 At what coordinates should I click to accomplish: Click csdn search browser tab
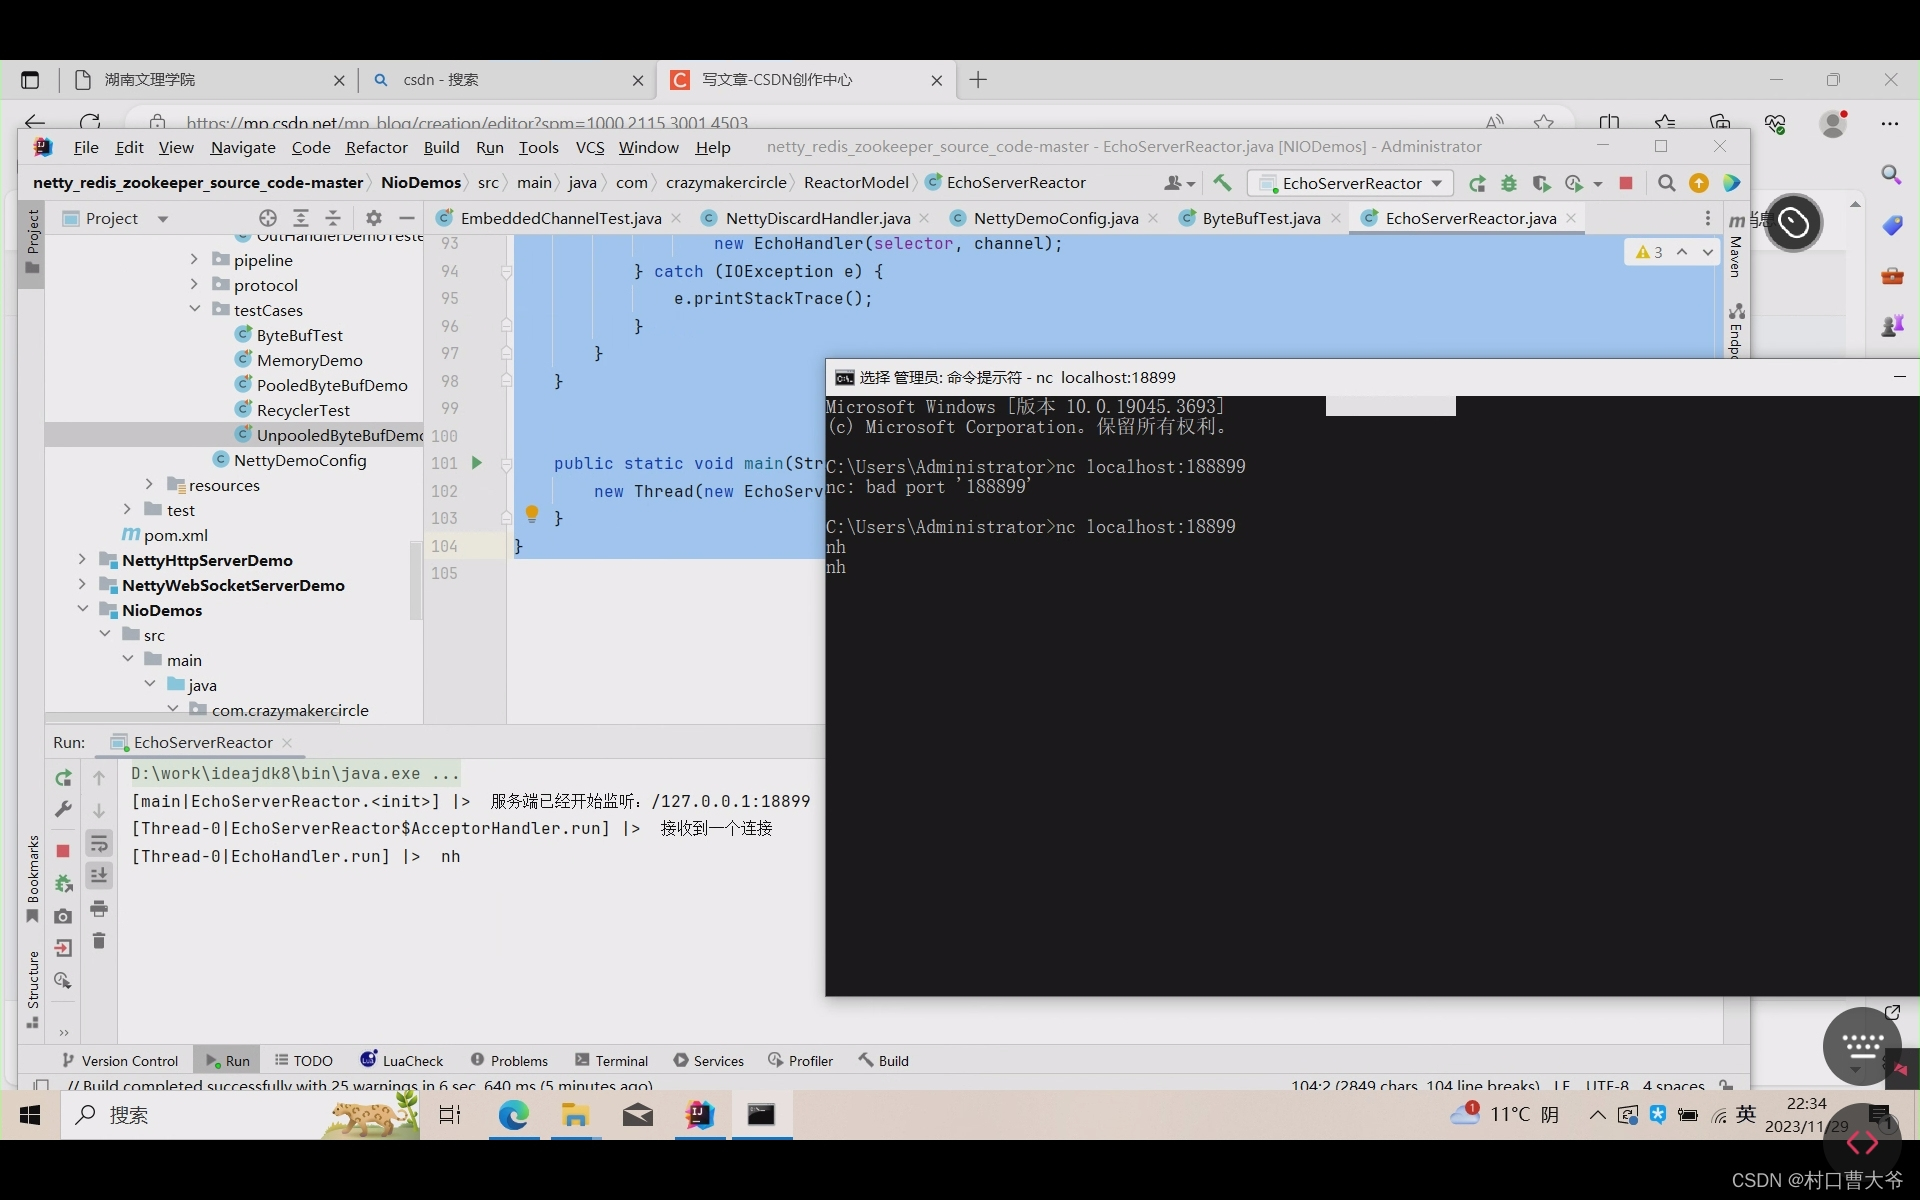pyautogui.click(x=507, y=80)
